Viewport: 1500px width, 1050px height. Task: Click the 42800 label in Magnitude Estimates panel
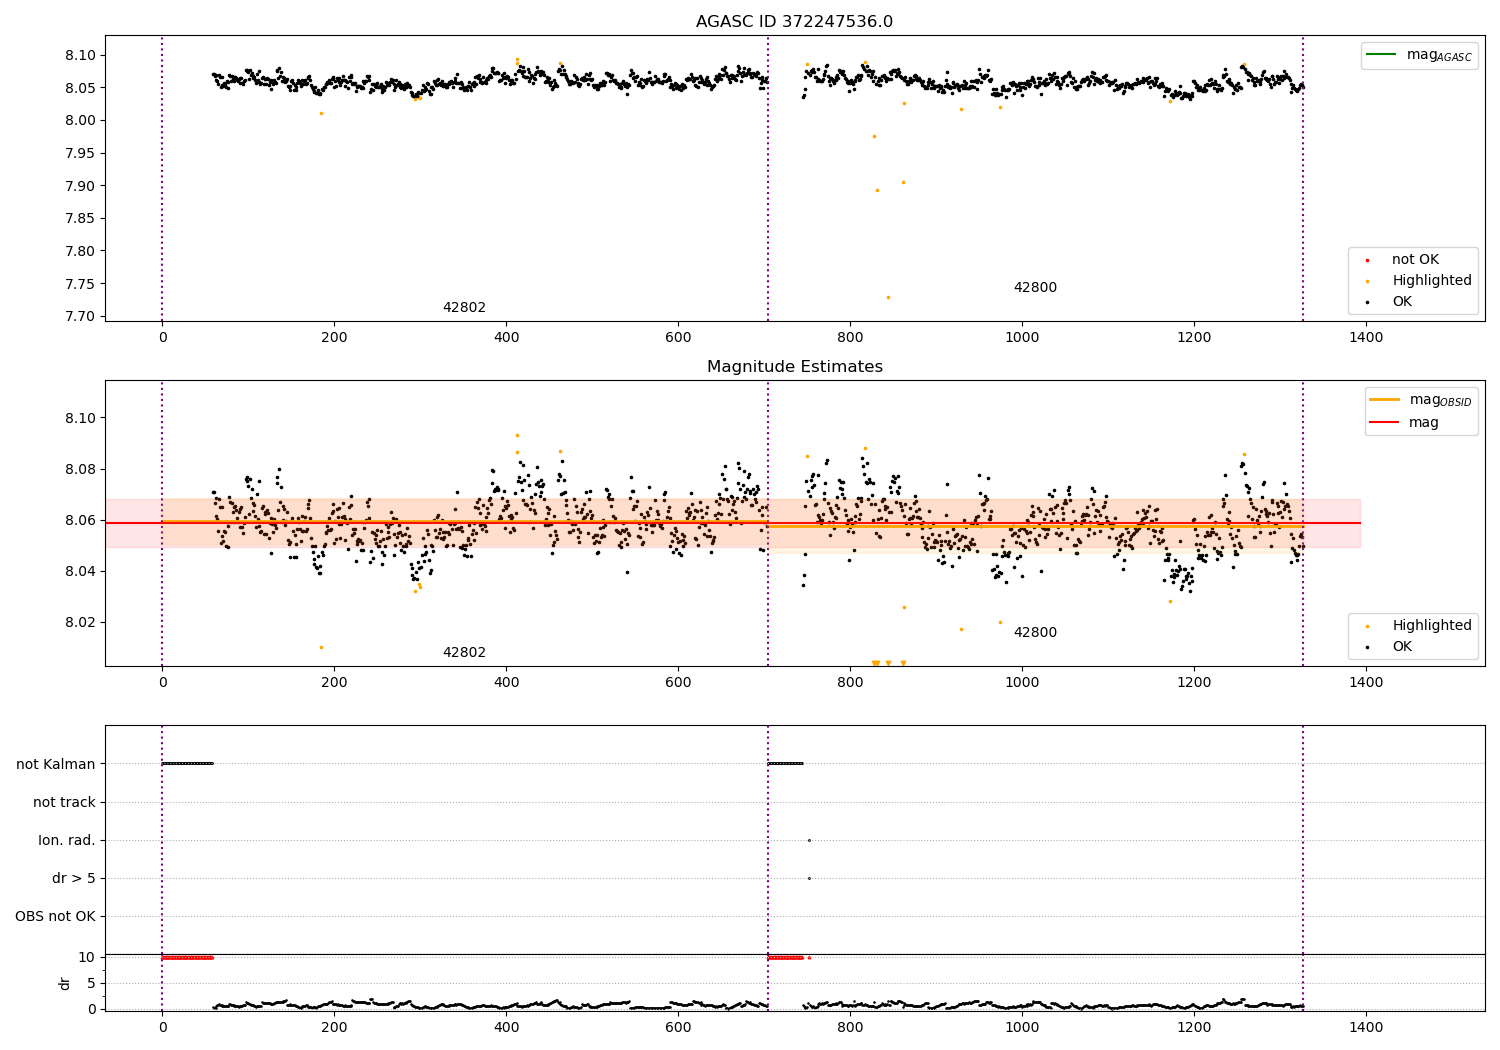tap(1035, 633)
